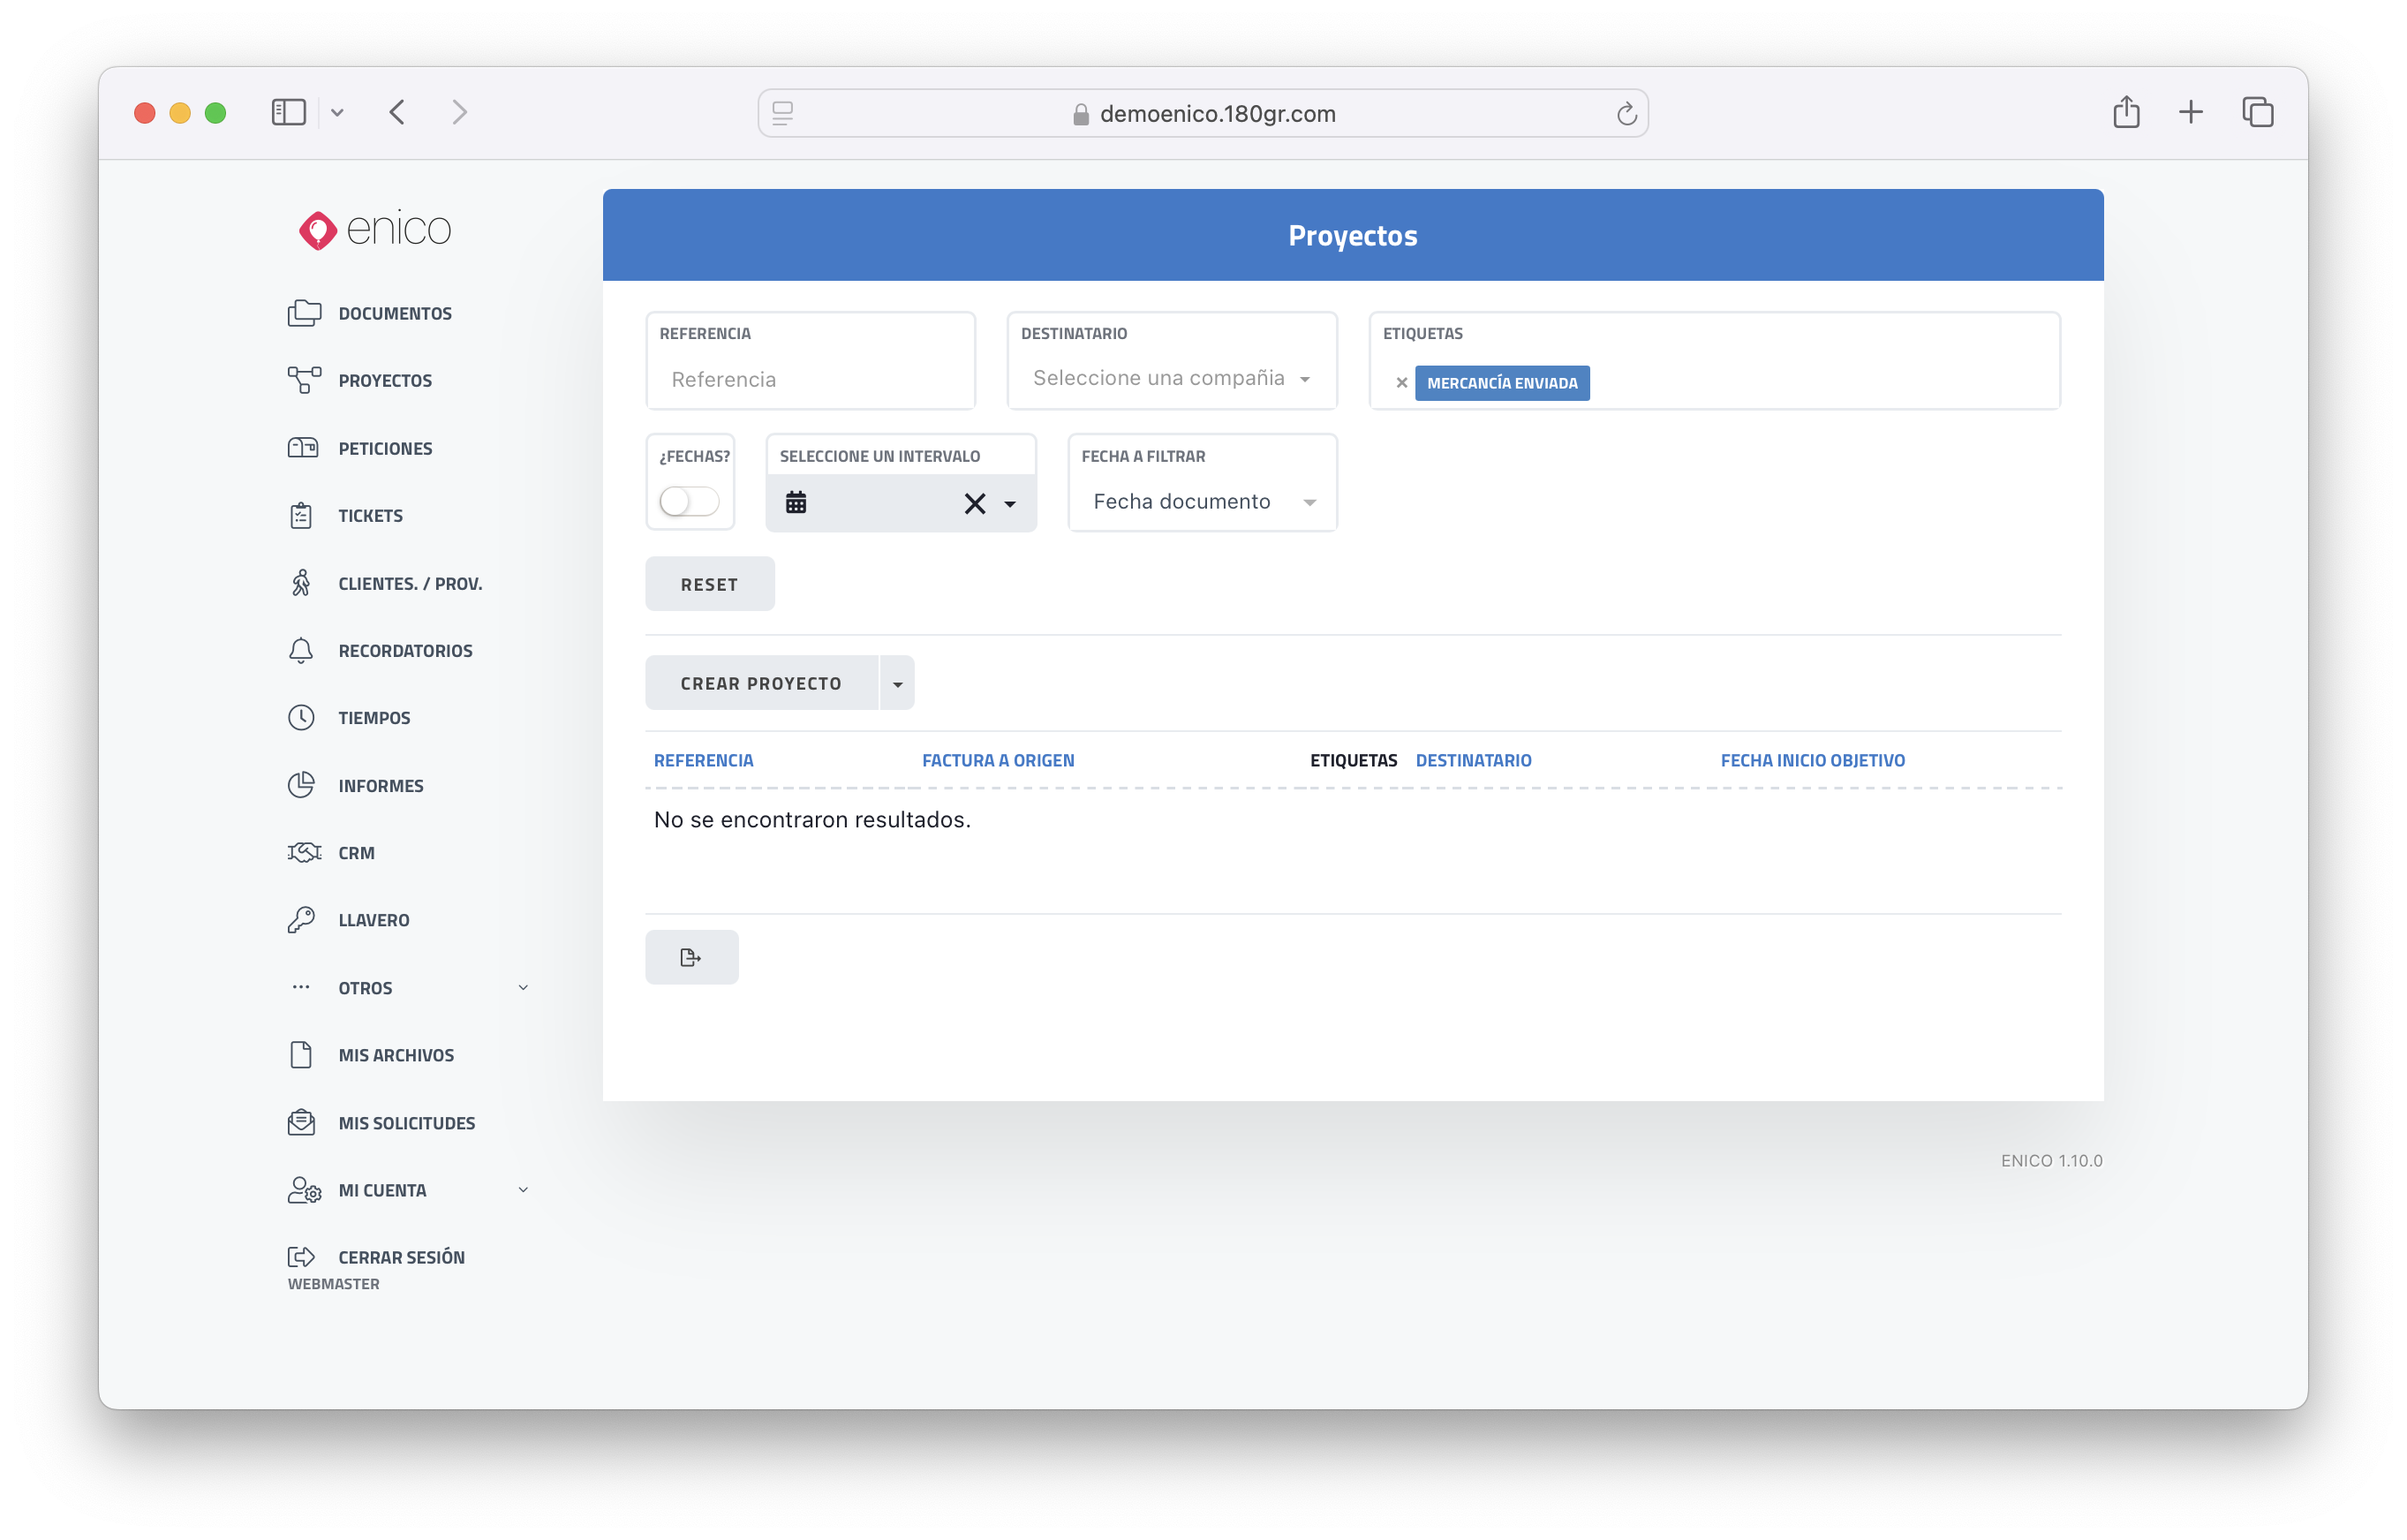Remove the Mercancía Enviada tag
This screenshot has width=2407, height=1540.
click(1402, 383)
